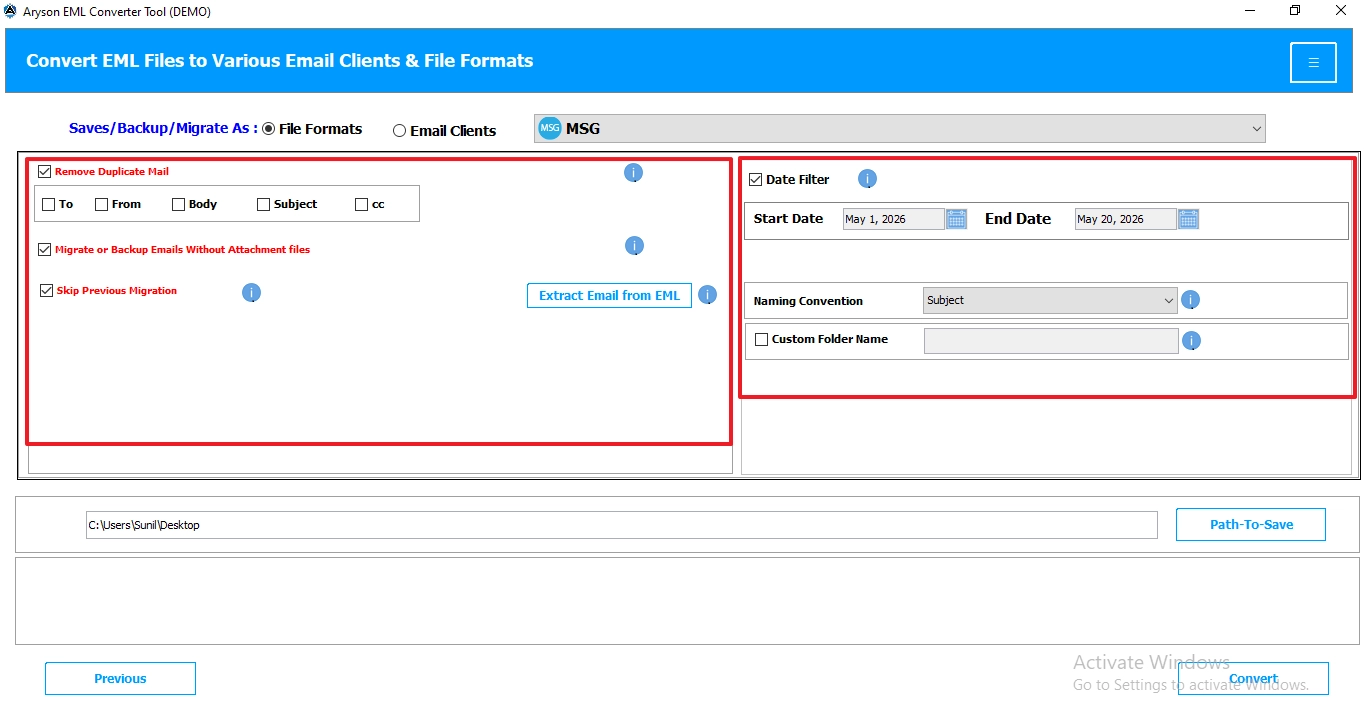1366x728 pixels.
Task: Click the End Date field showing May 20, 2026
Action: coord(1125,219)
